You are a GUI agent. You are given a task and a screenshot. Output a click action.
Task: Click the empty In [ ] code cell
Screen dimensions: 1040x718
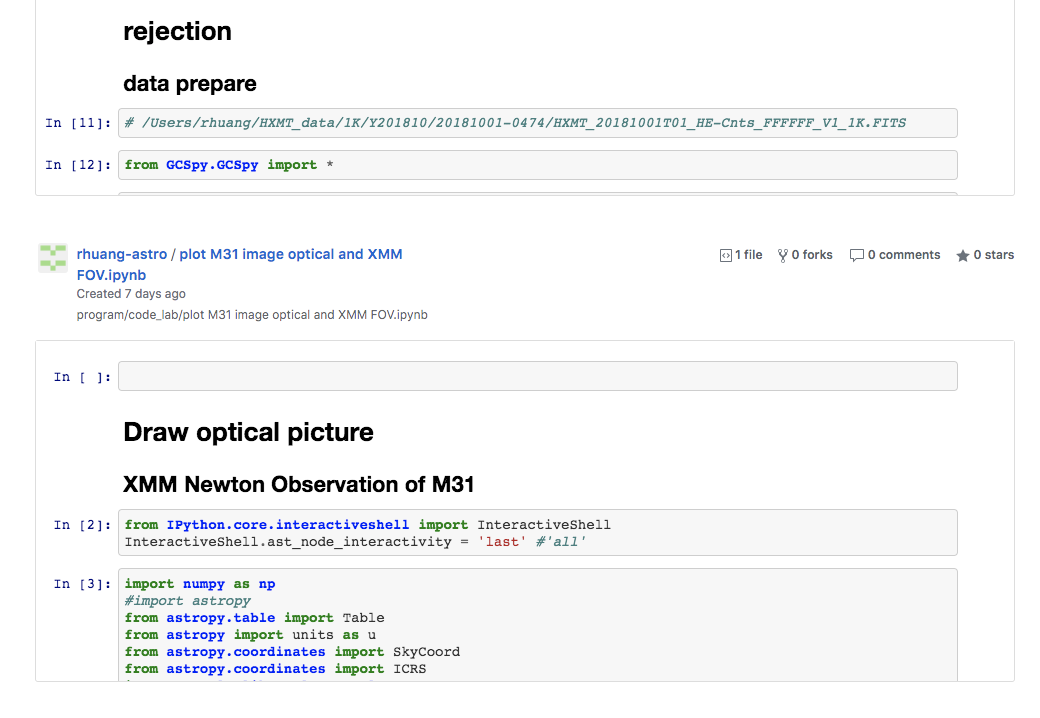537,376
